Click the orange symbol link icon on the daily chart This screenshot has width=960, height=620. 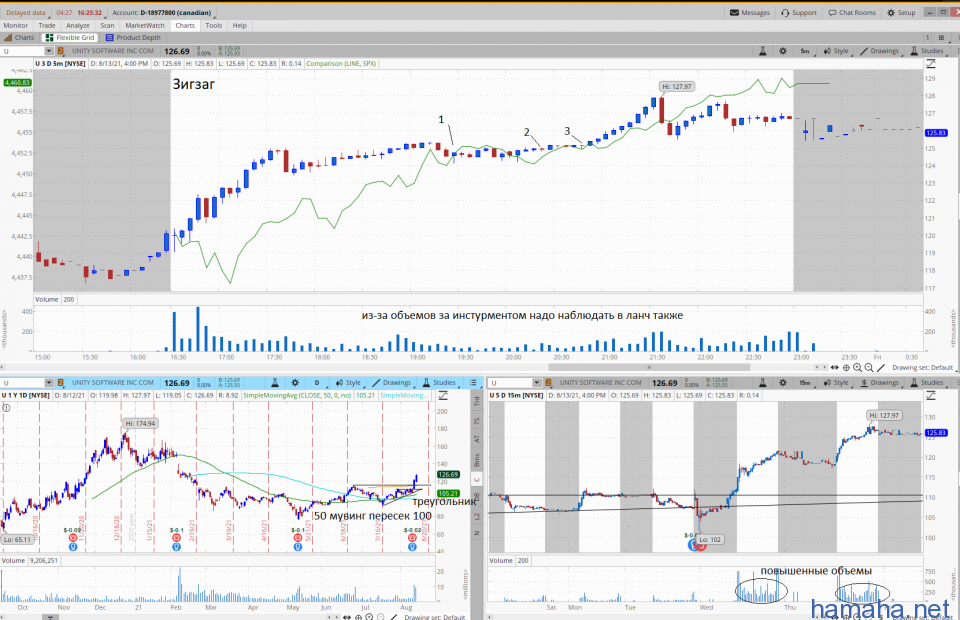pyautogui.click(x=61, y=383)
